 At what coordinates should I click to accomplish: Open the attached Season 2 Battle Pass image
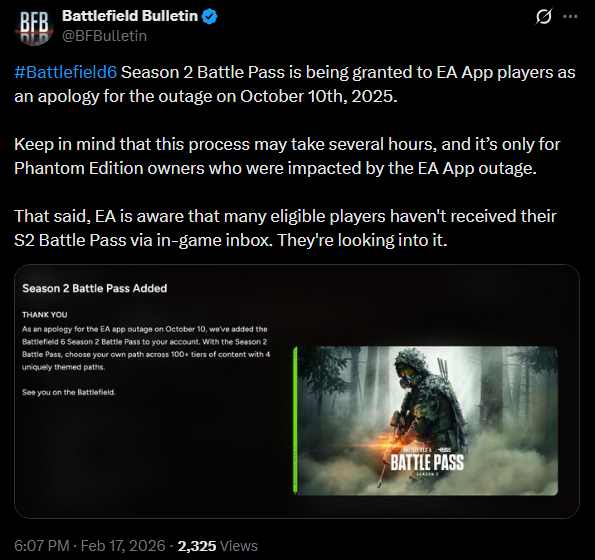297,391
